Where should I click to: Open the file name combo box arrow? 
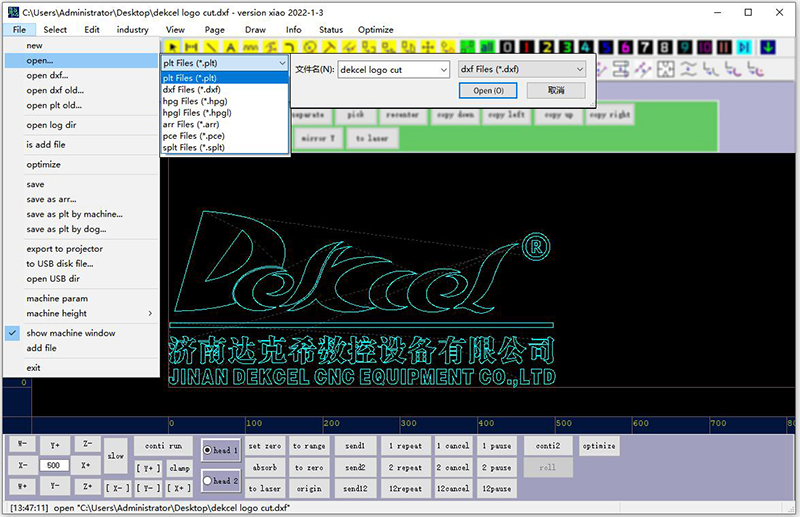443,69
